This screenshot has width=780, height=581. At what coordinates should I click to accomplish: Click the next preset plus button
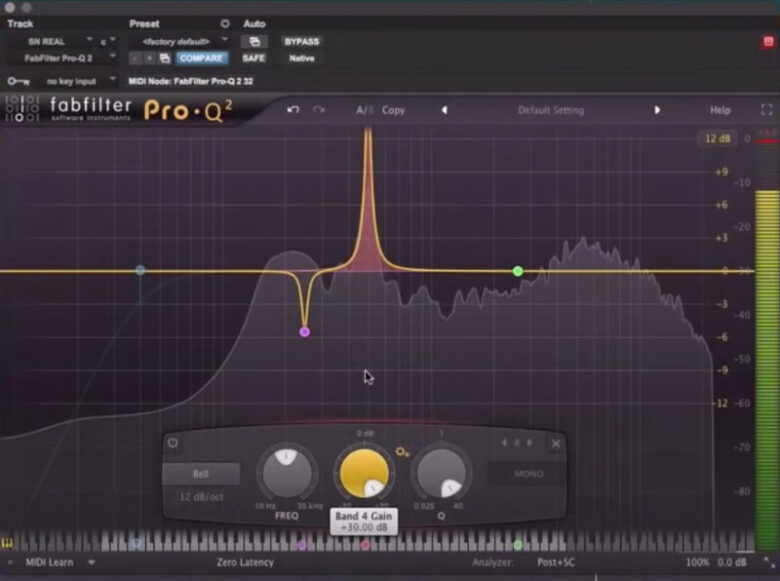149,58
